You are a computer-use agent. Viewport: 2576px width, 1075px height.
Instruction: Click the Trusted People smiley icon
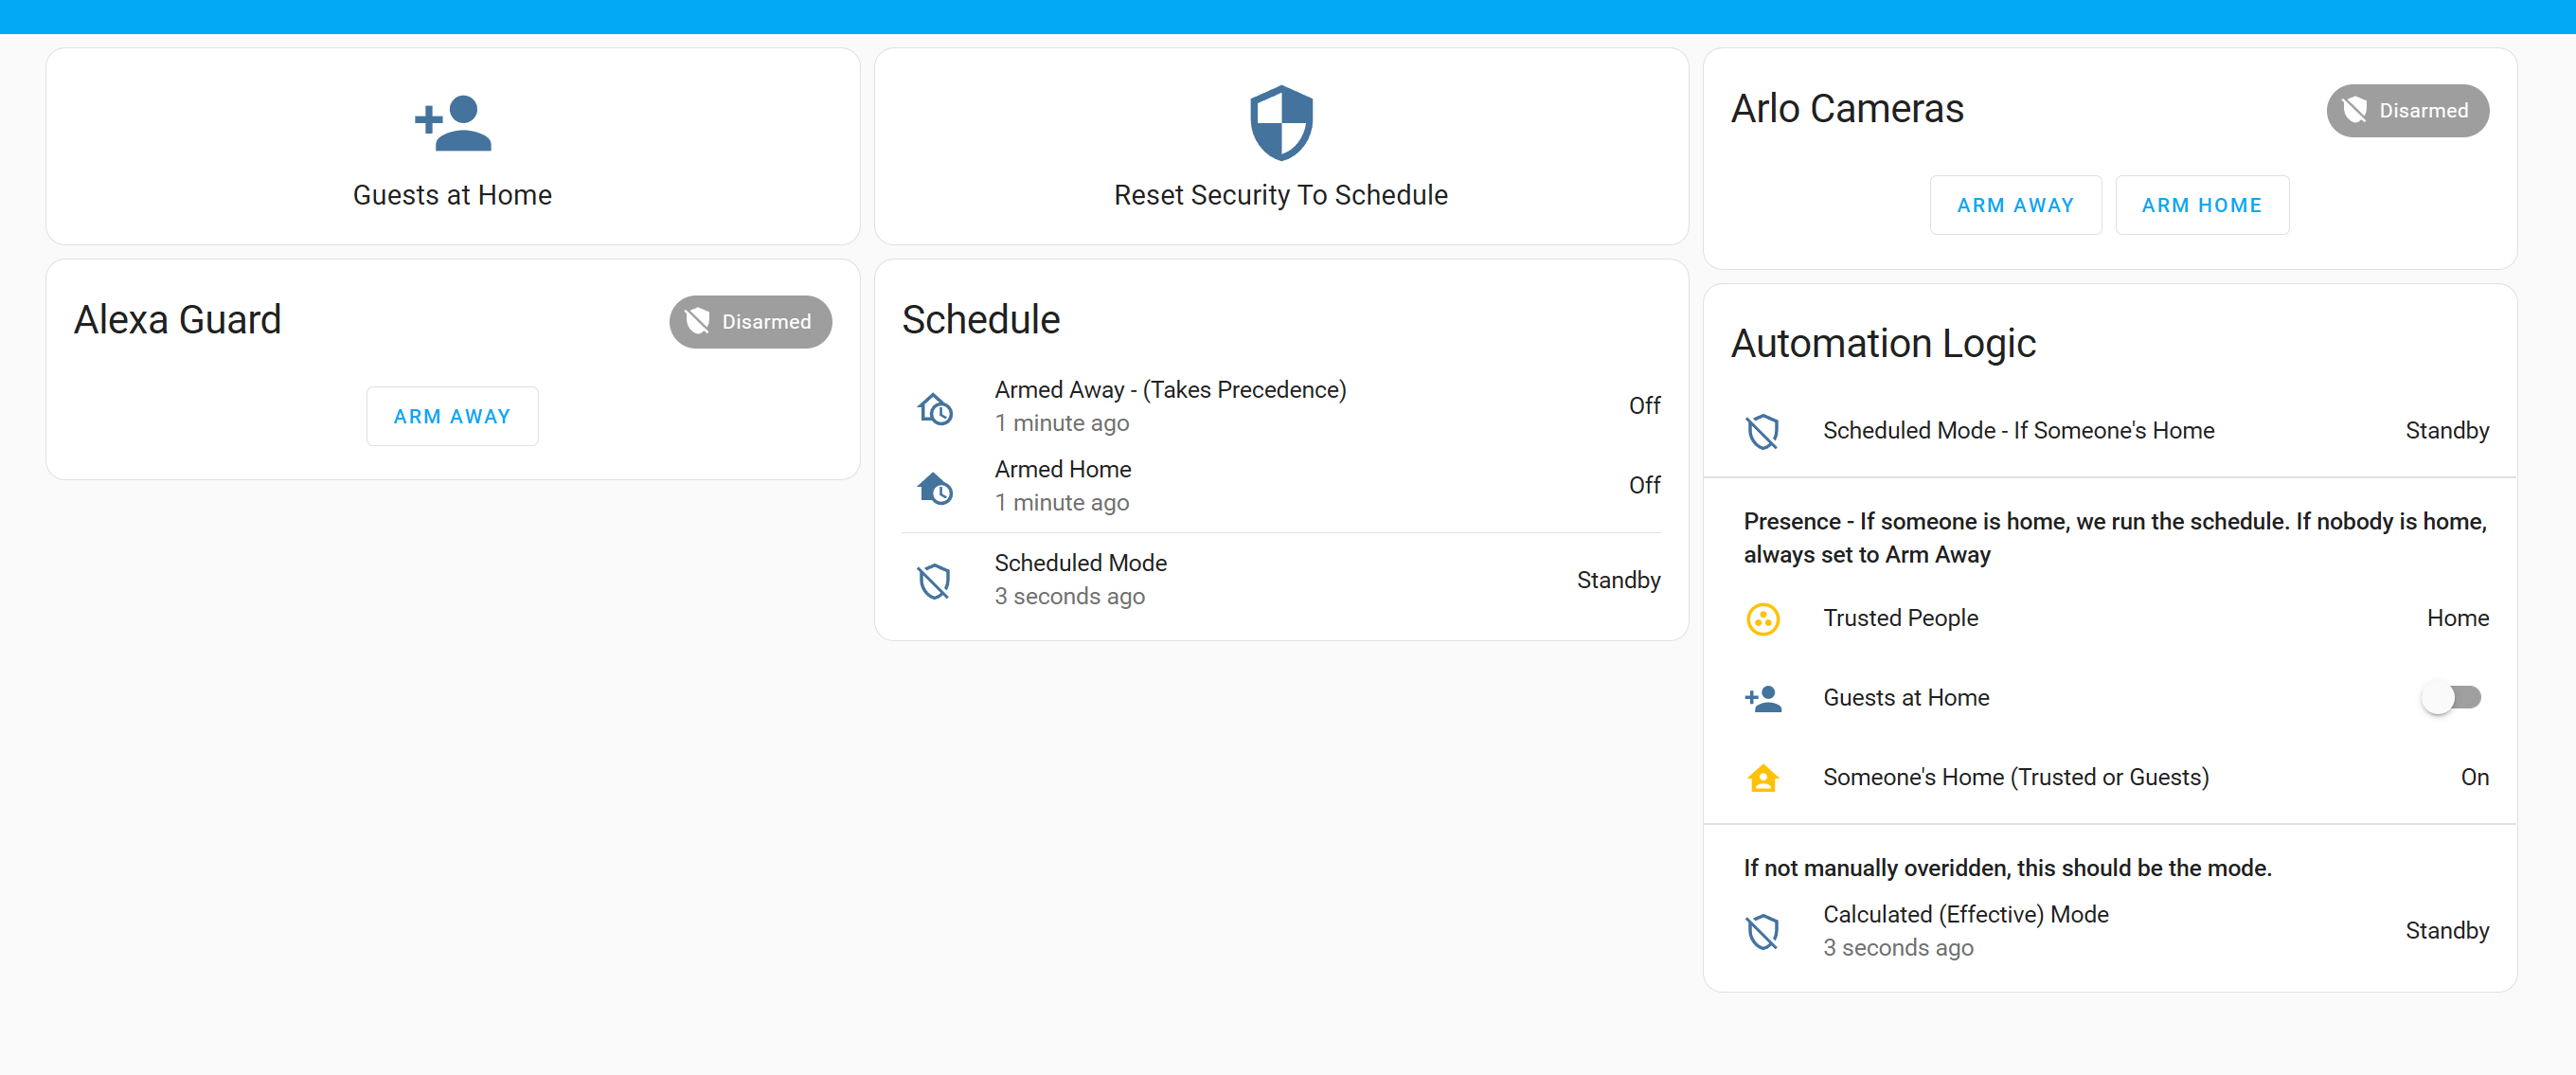click(1764, 619)
